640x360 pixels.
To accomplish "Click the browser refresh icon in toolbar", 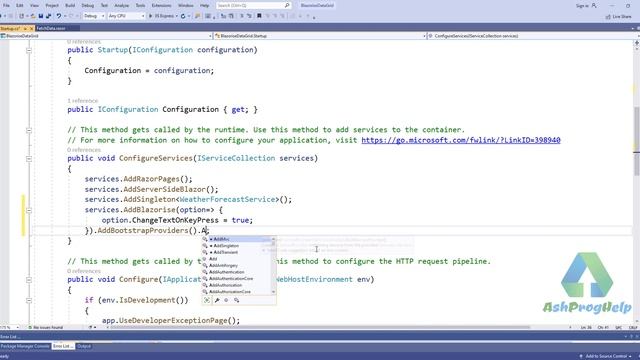I will pos(183,16).
